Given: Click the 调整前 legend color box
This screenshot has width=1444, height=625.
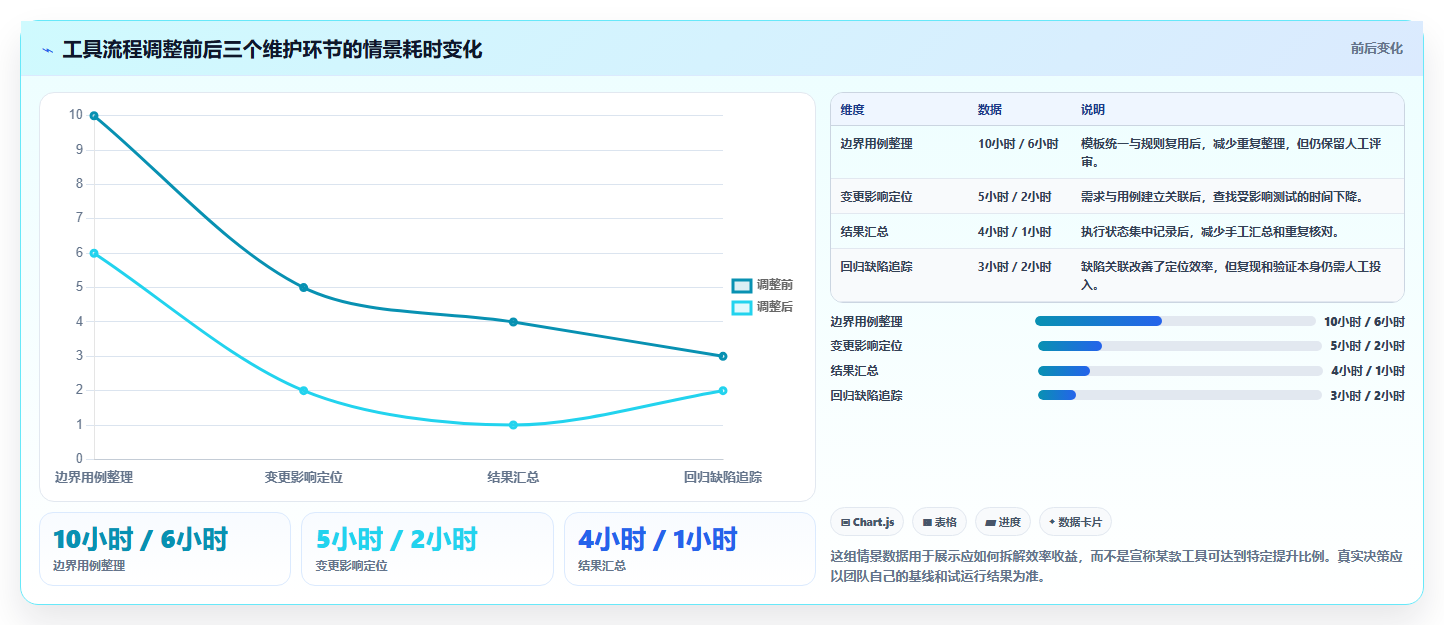Looking at the screenshot, I should tap(741, 285).
